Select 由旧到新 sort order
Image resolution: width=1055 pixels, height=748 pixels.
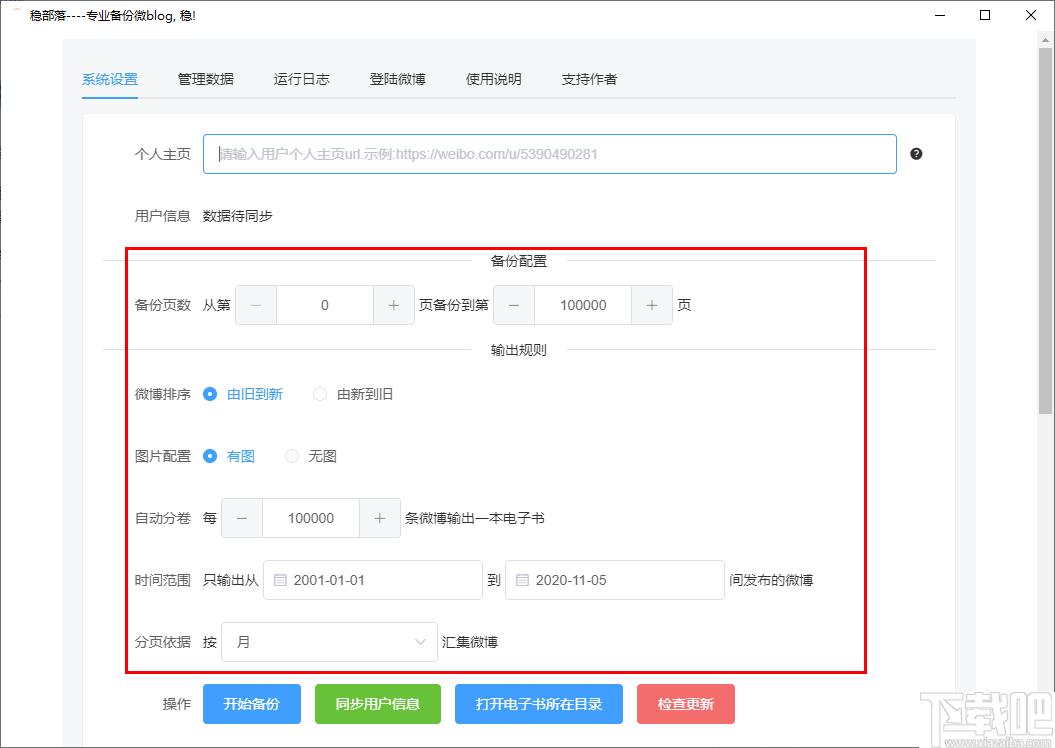pyautogui.click(x=243, y=394)
